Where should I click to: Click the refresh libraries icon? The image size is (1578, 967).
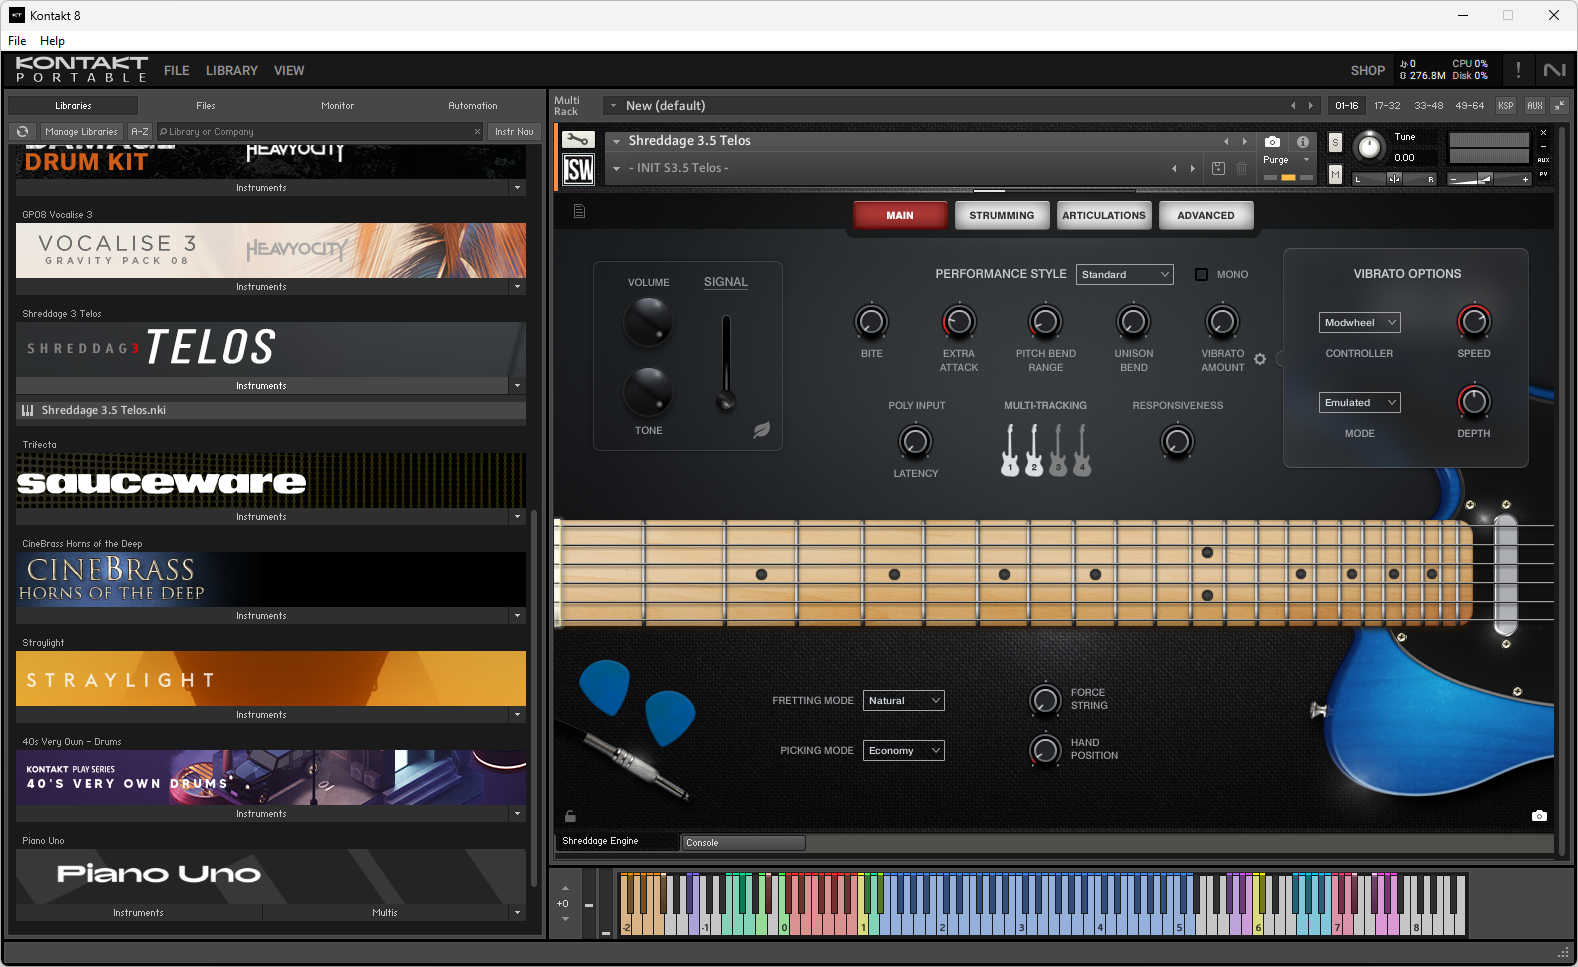point(22,131)
